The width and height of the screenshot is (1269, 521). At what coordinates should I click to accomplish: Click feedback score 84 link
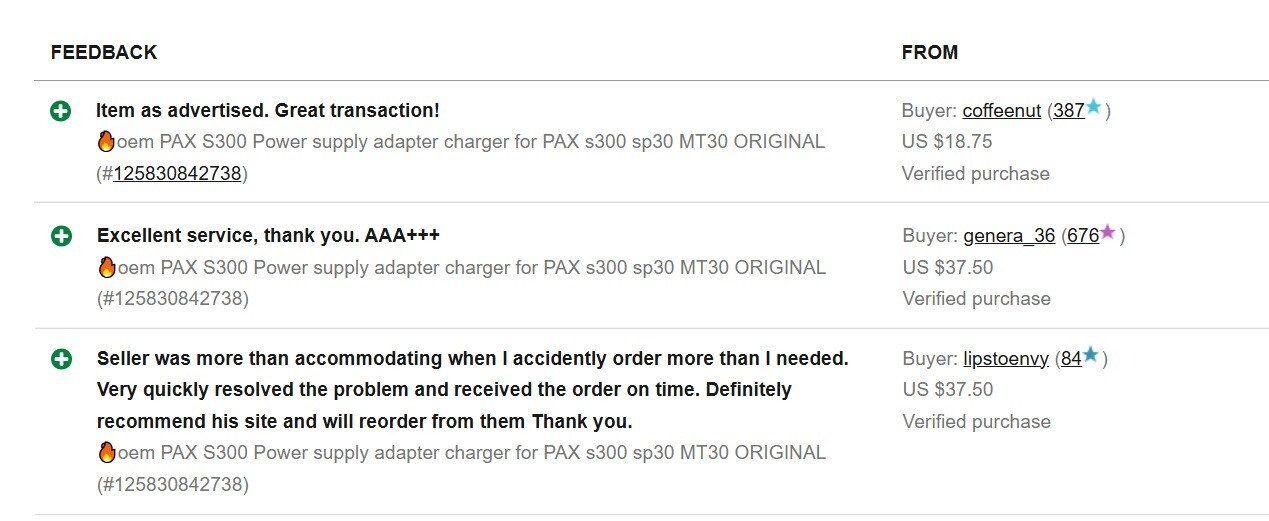(1072, 359)
